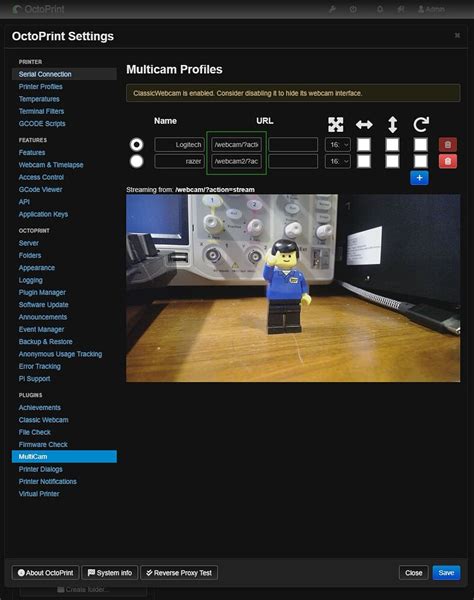
Task: Open Pi Support section
Action: [34, 378]
